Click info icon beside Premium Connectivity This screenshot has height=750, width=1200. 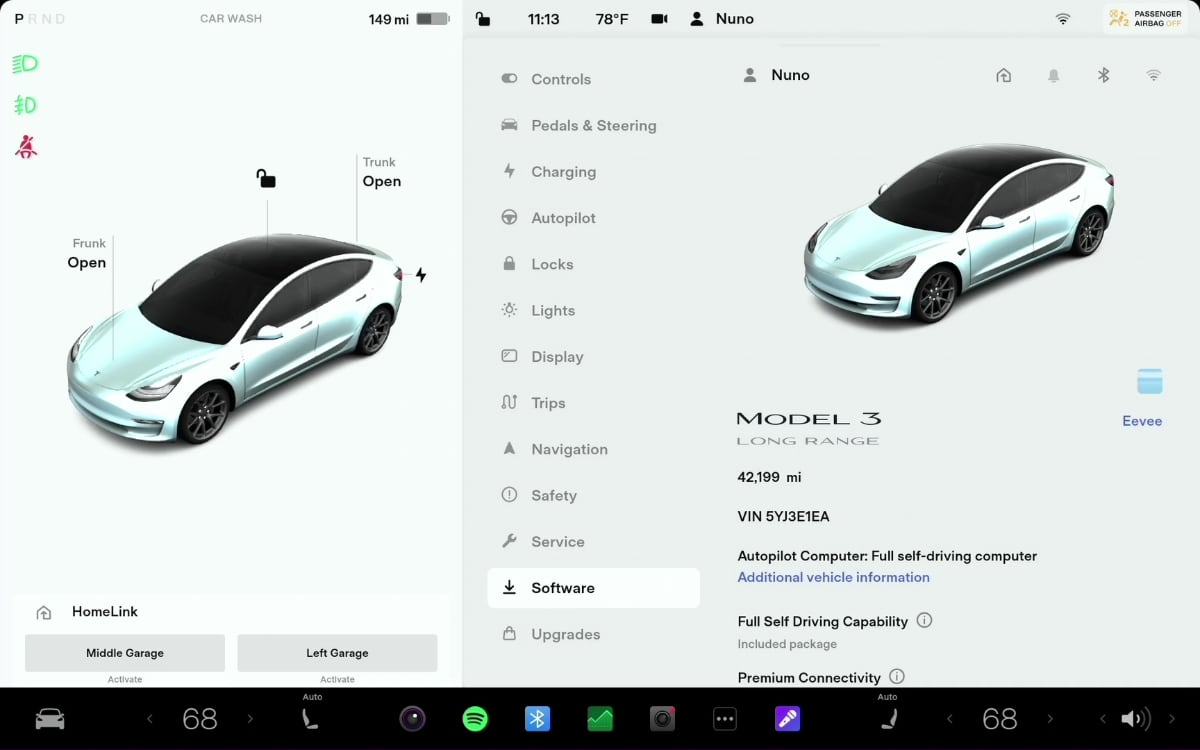pos(897,677)
